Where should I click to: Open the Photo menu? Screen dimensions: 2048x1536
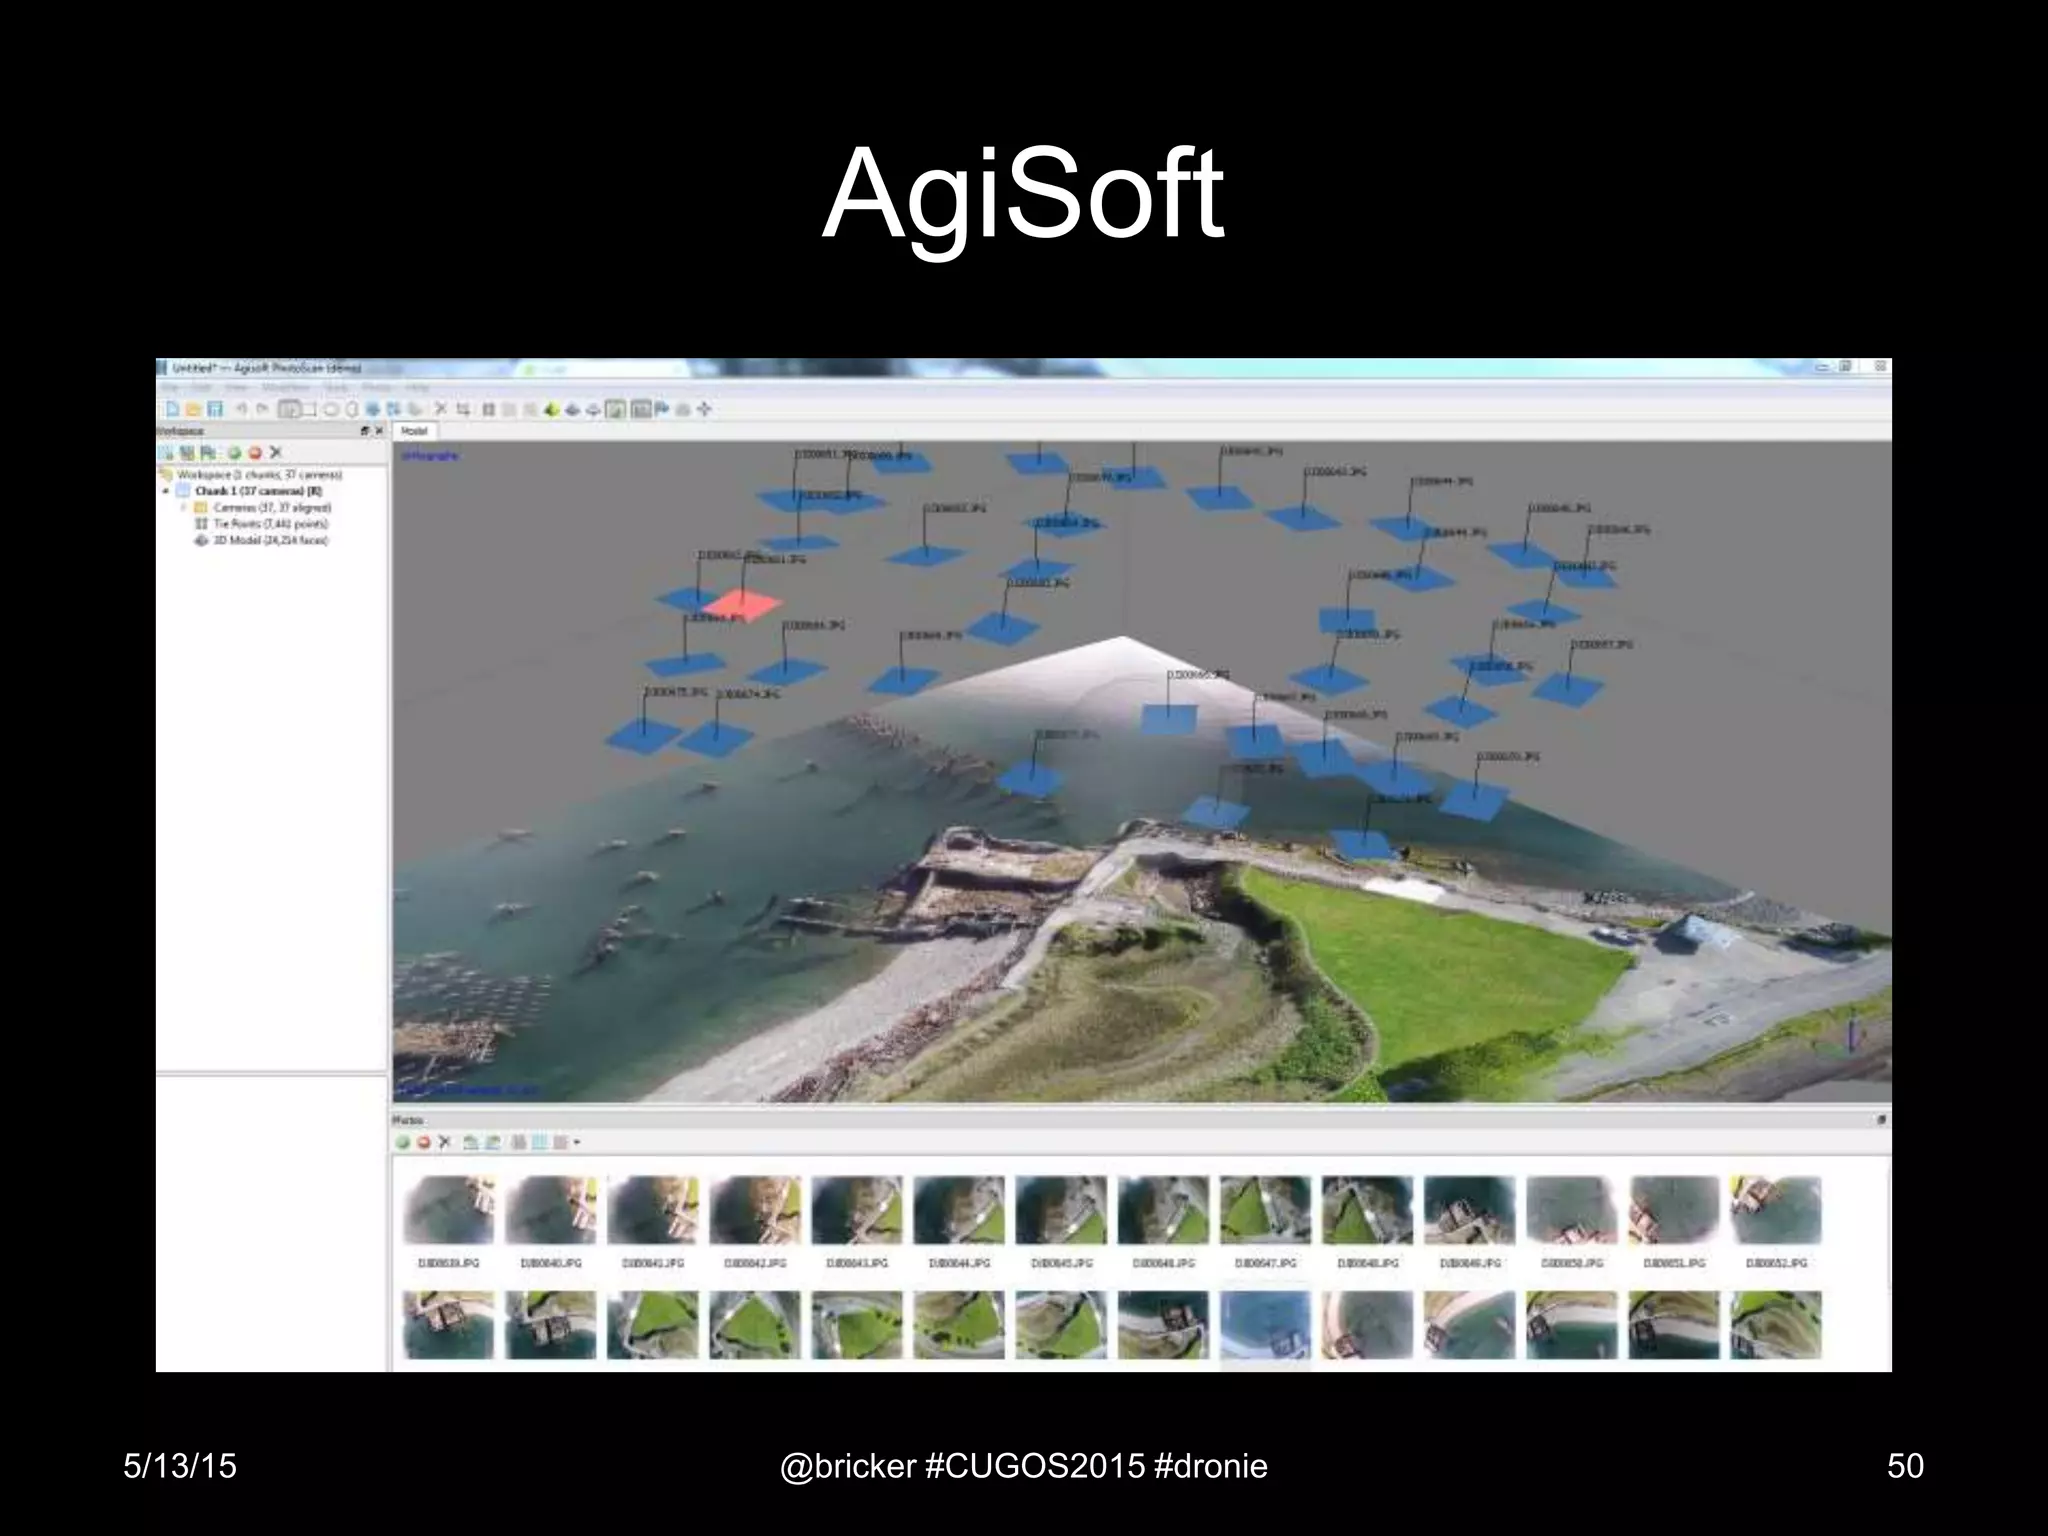tap(376, 388)
